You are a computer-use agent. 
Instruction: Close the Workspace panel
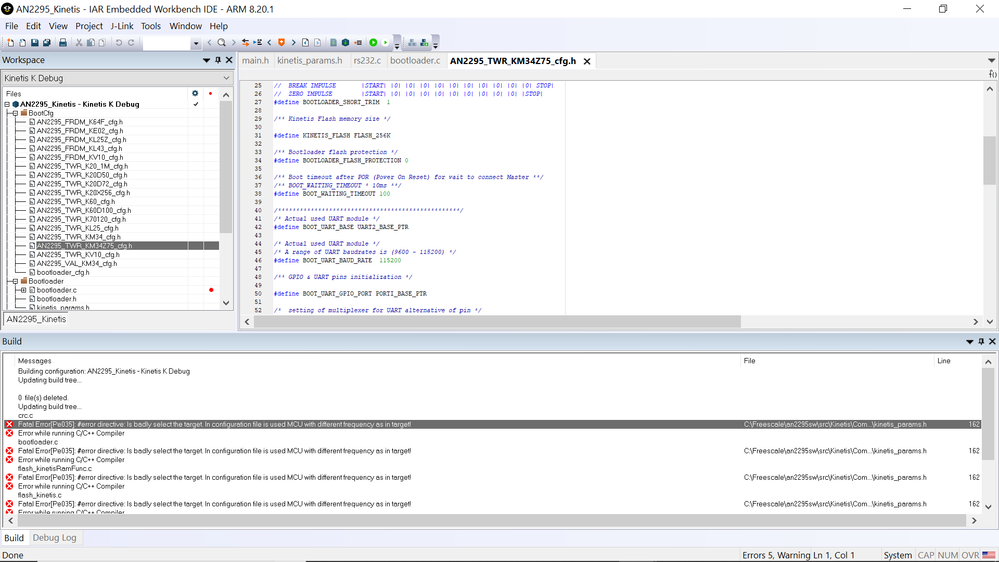(229, 60)
